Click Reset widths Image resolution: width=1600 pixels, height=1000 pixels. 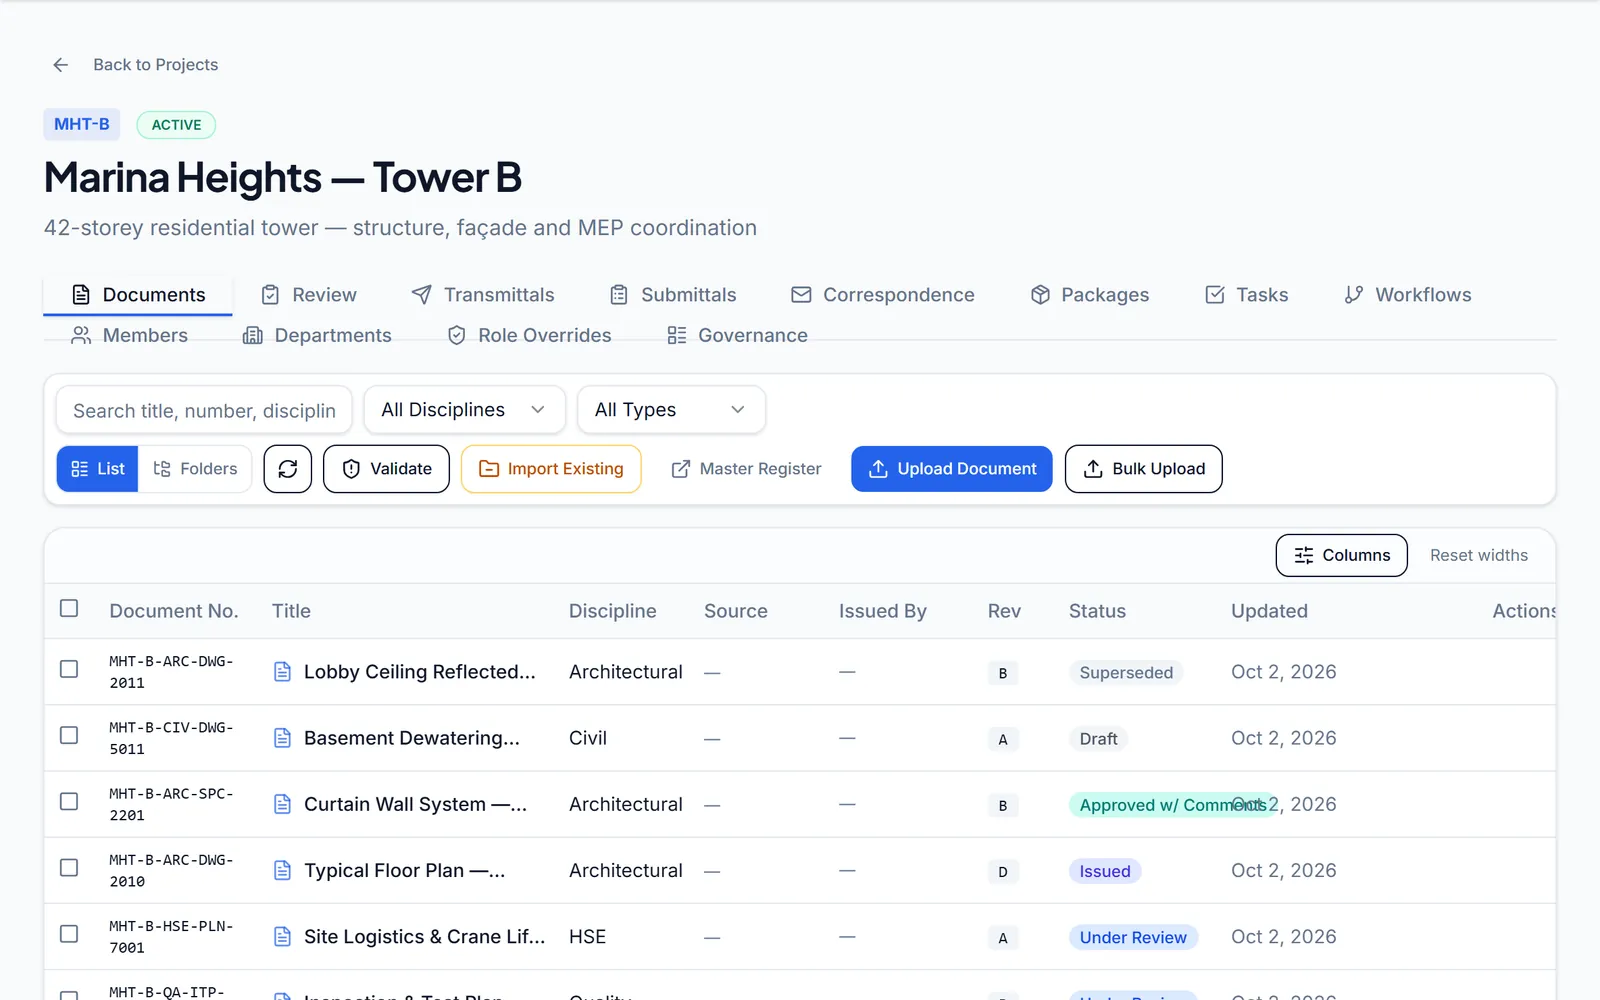[x=1479, y=555]
